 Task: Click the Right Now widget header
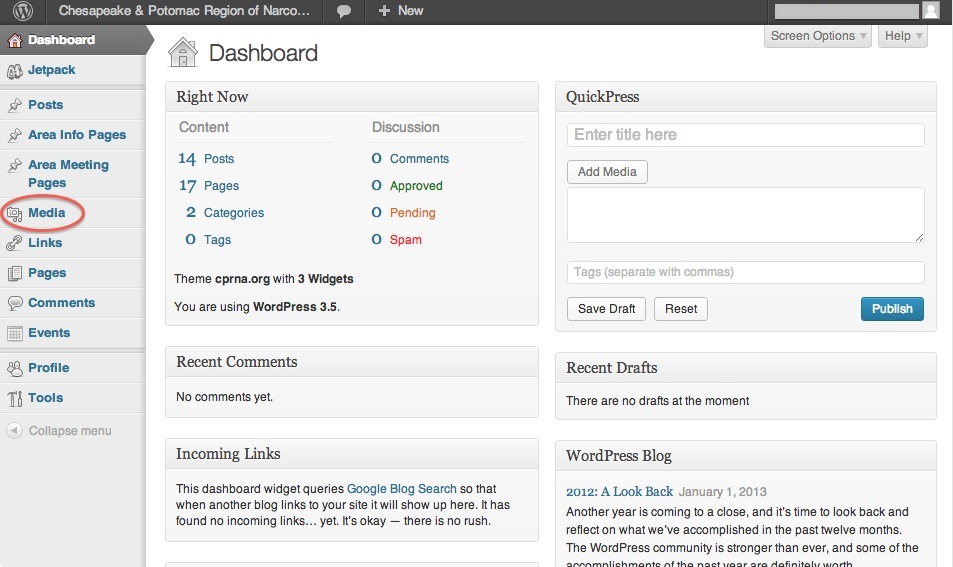pyautogui.click(x=351, y=97)
